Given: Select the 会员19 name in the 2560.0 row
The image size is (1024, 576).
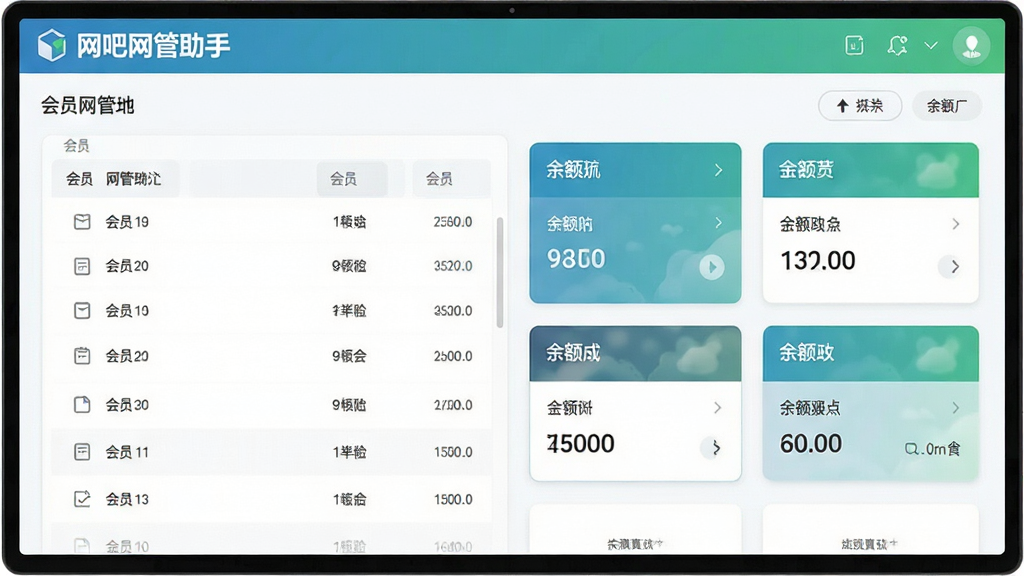Looking at the screenshot, I should 127,222.
